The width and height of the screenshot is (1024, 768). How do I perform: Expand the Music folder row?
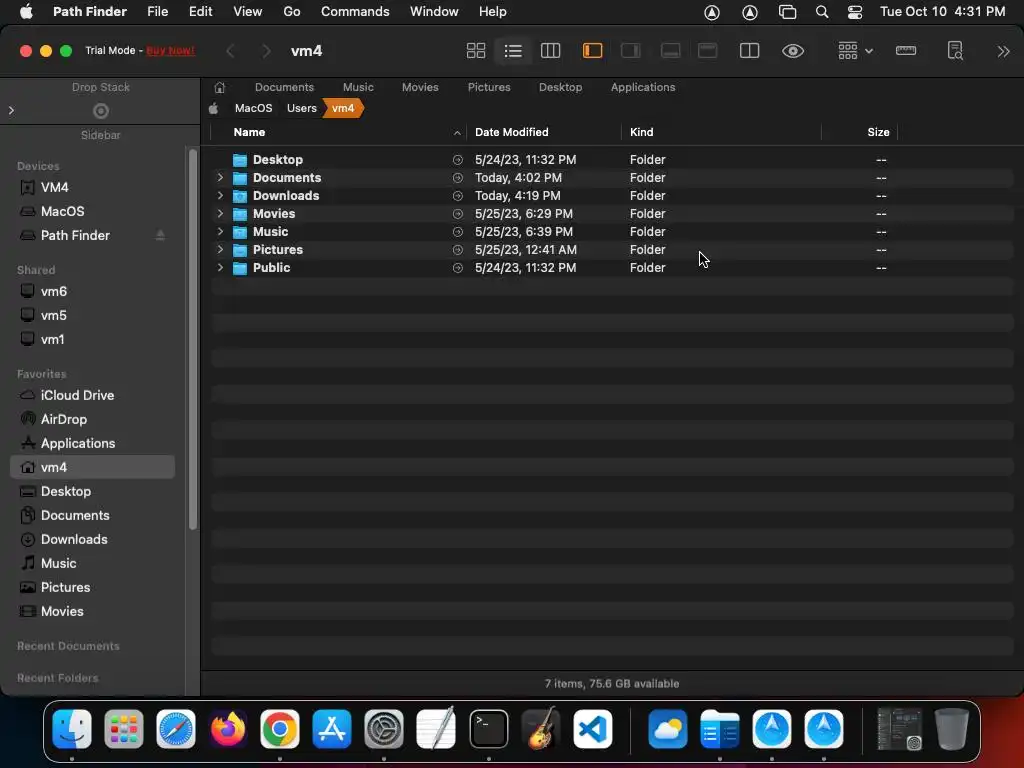pos(220,231)
